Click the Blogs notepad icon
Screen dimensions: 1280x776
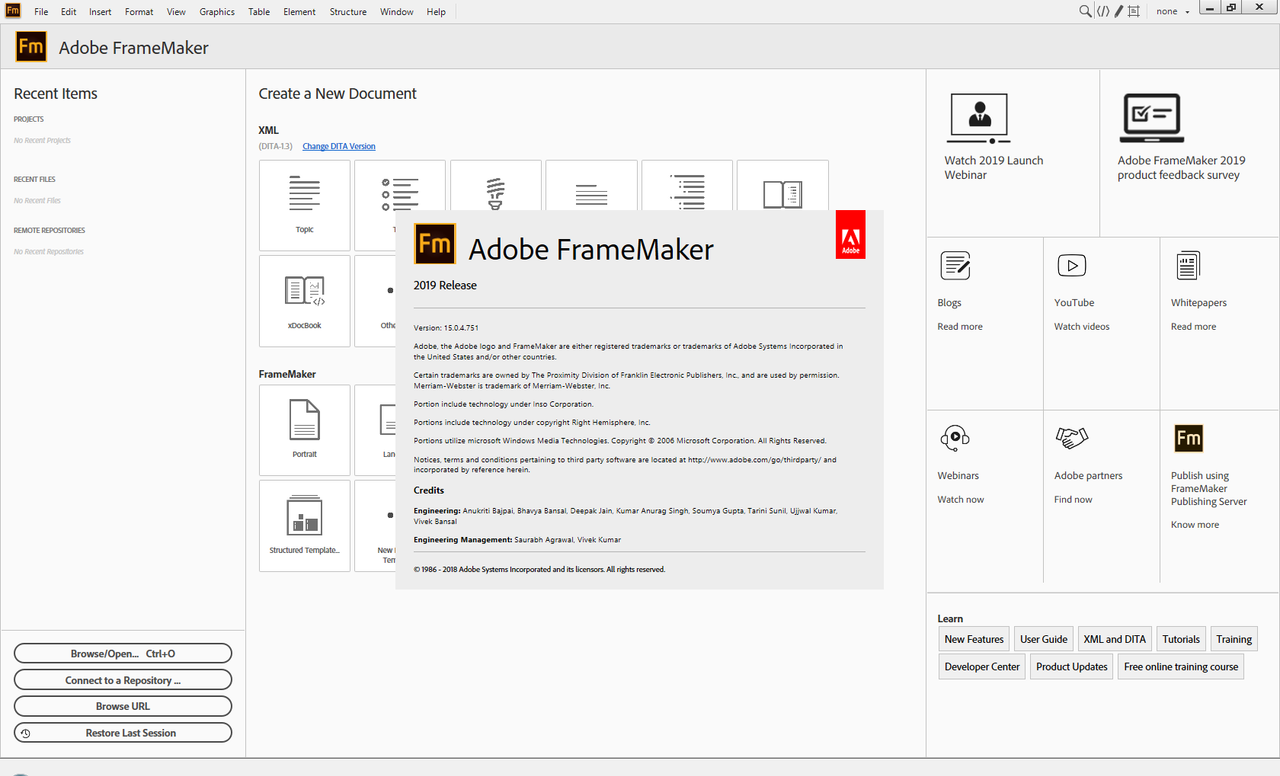(955, 265)
